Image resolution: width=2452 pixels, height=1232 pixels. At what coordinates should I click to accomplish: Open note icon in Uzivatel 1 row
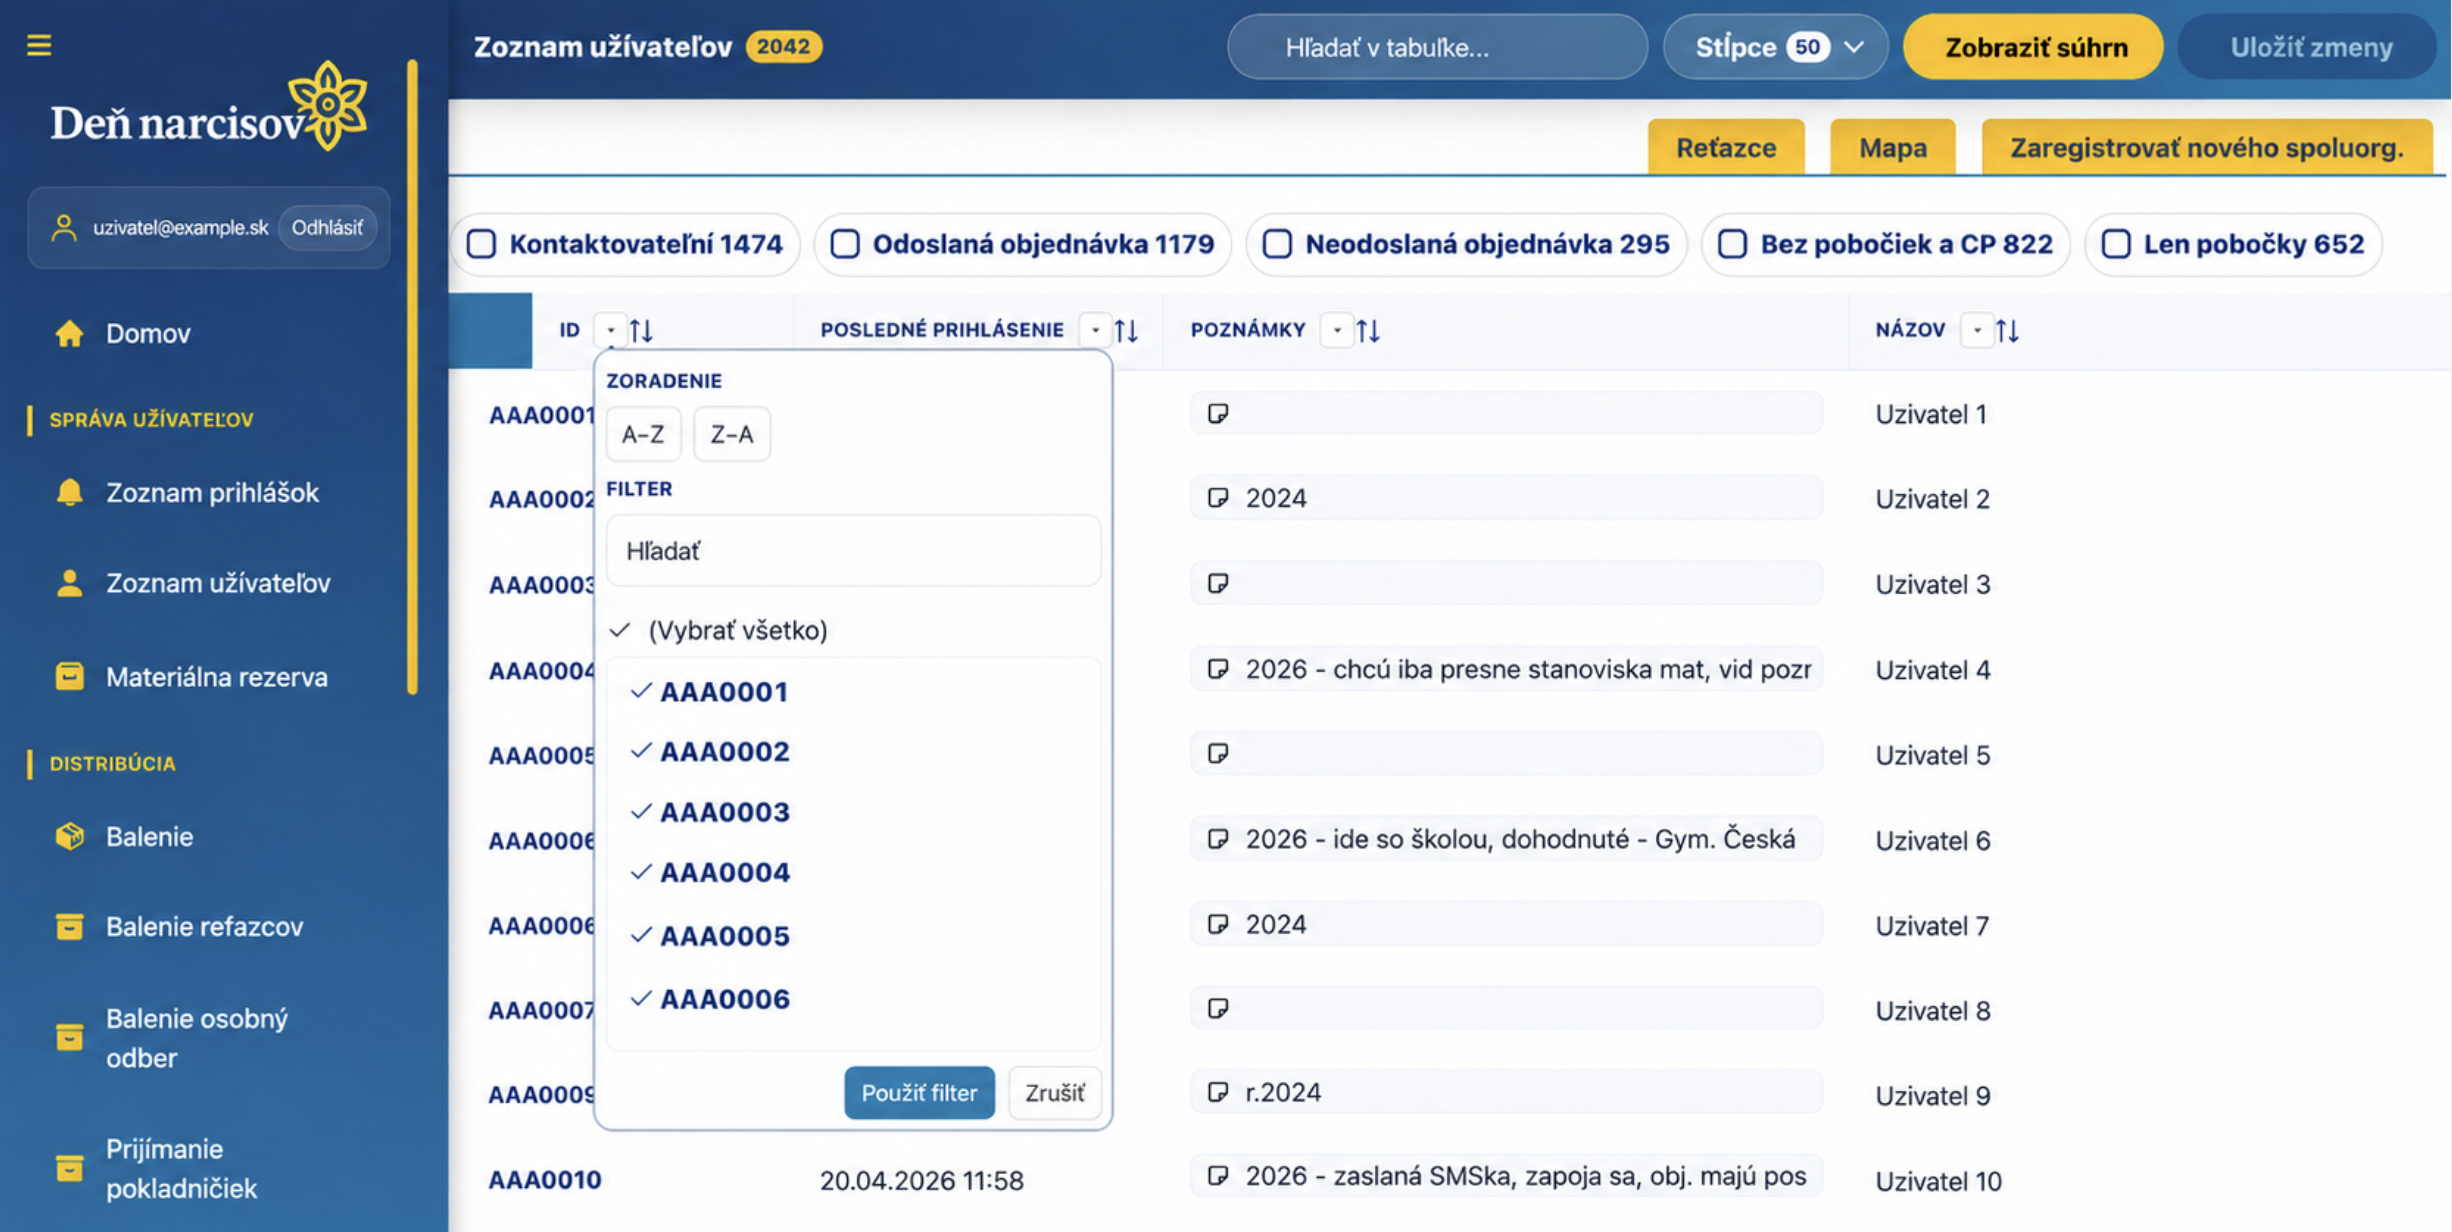point(1217,413)
